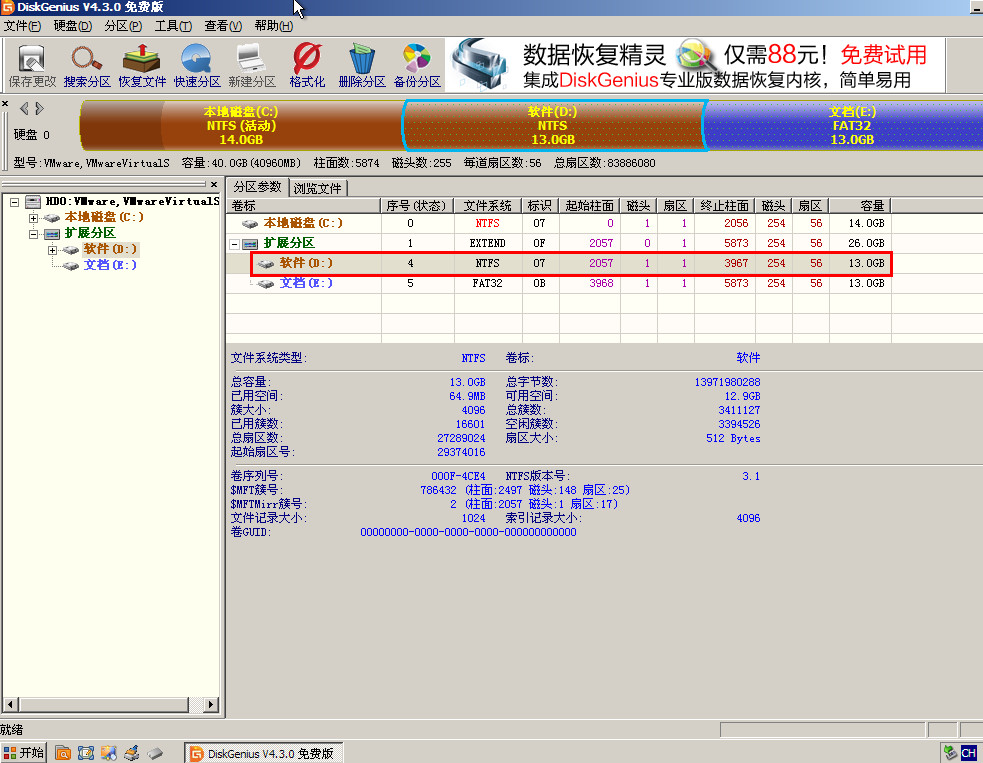Open the 查看(V) menu

[223, 26]
